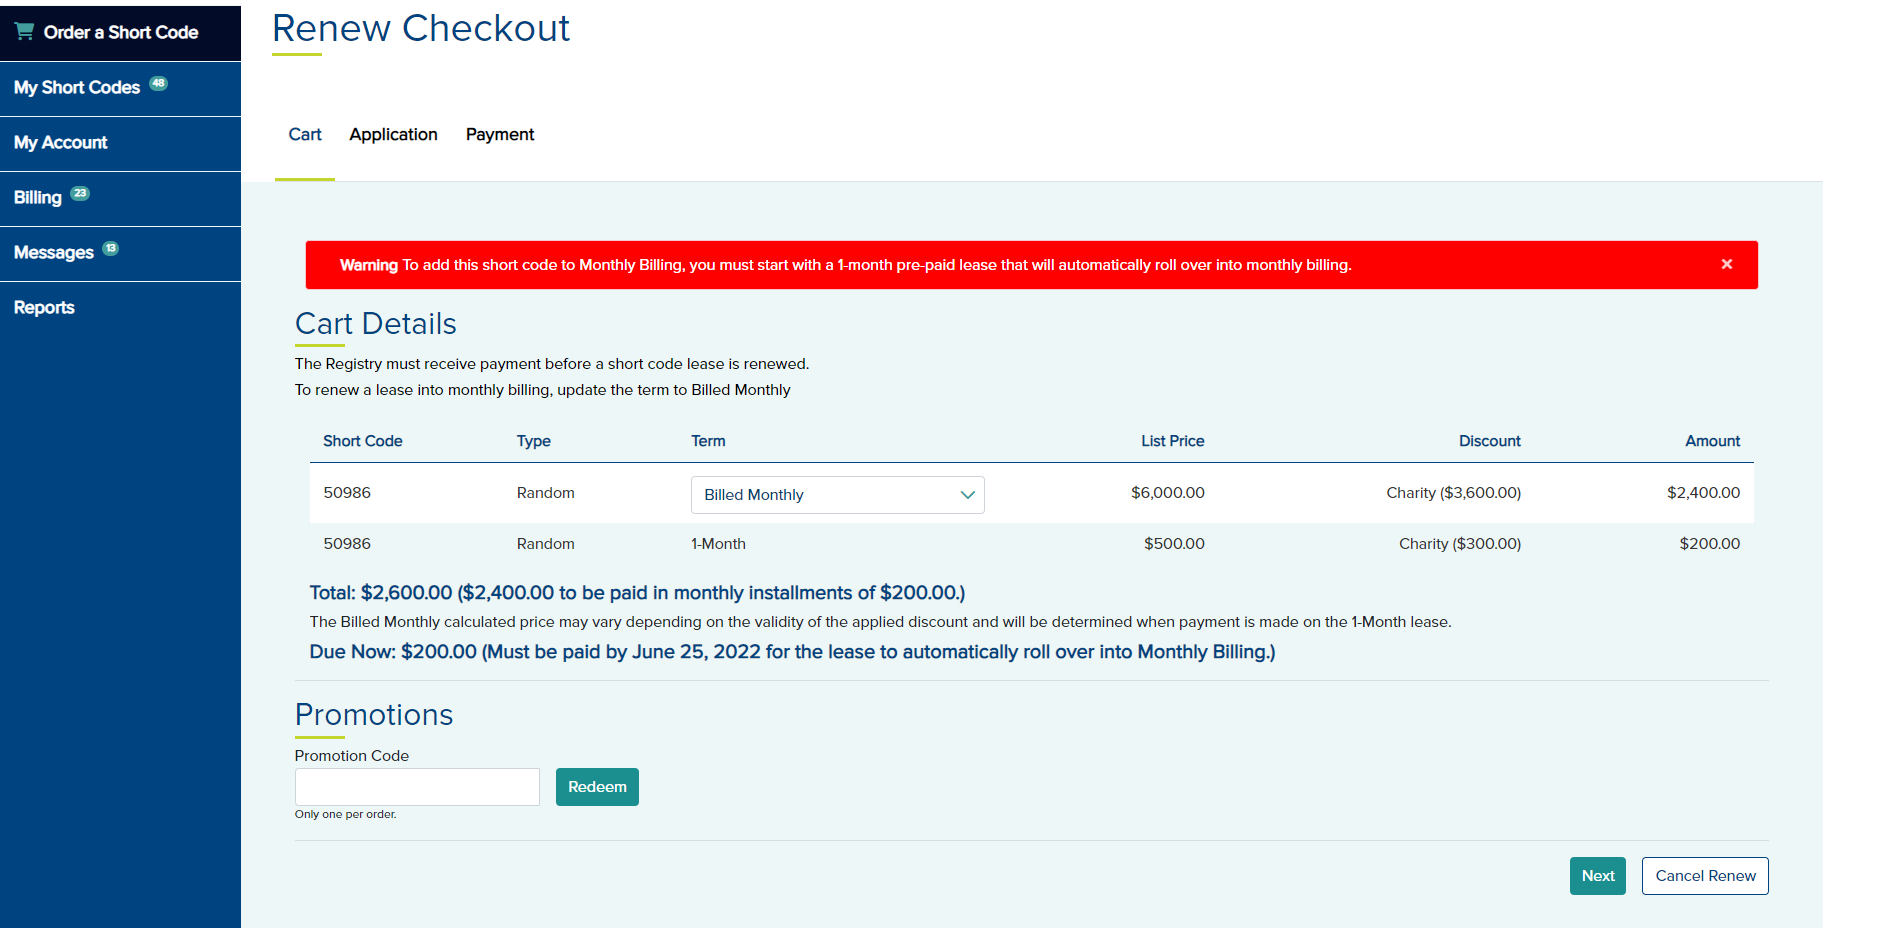Click the Messages unread count badge

click(110, 248)
